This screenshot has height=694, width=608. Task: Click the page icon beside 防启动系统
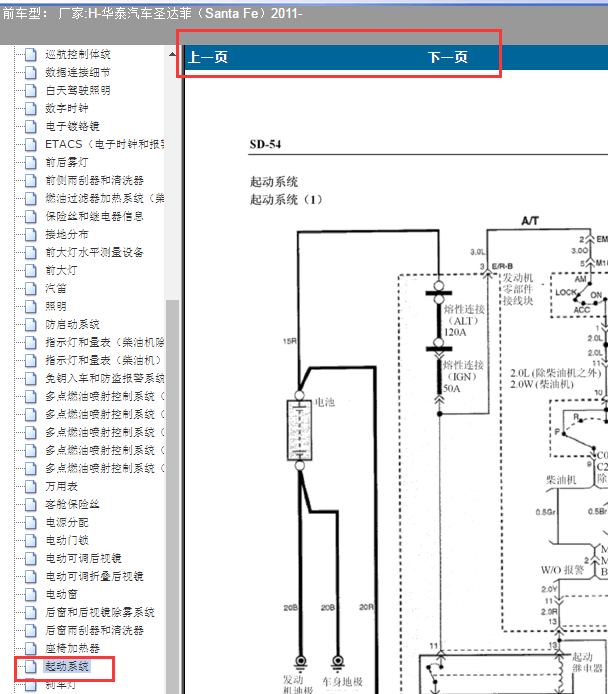31,324
